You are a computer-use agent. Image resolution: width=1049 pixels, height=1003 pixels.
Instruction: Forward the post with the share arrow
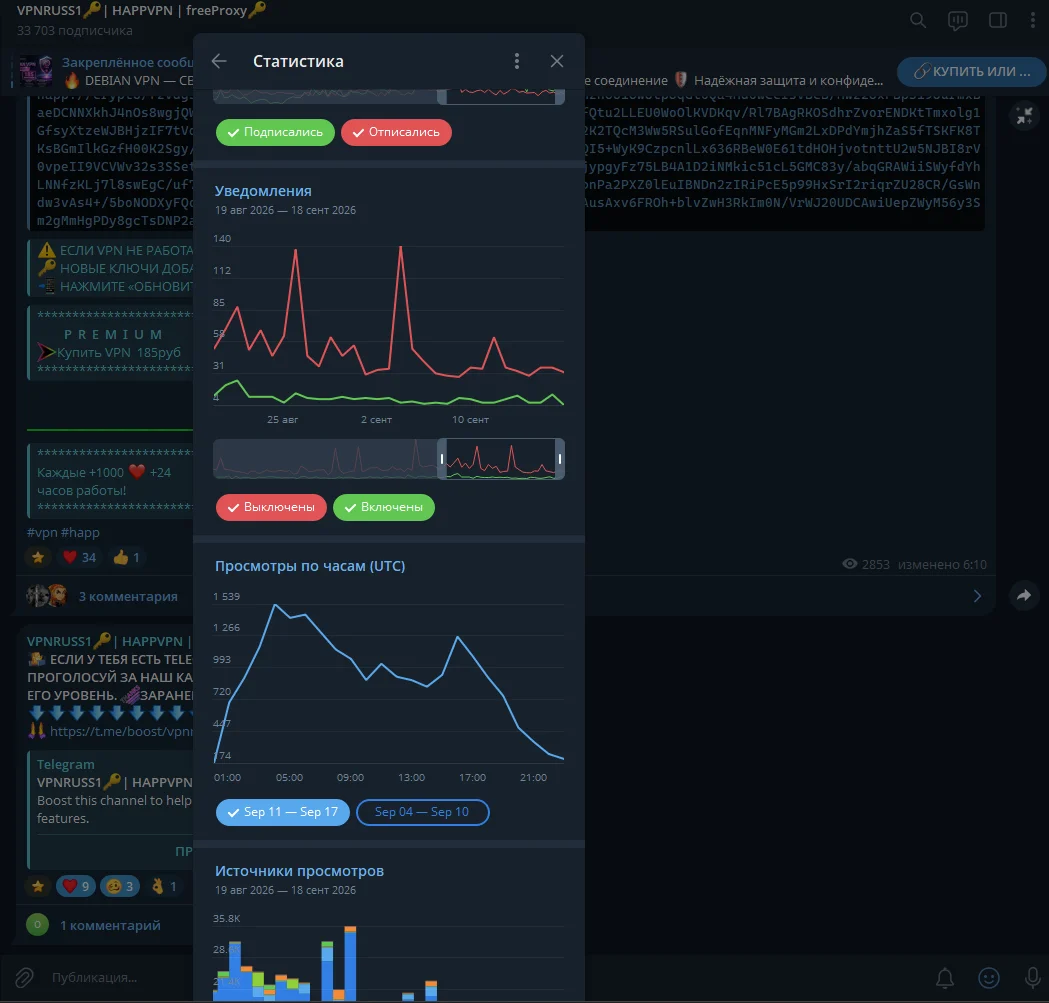pyautogui.click(x=1024, y=595)
